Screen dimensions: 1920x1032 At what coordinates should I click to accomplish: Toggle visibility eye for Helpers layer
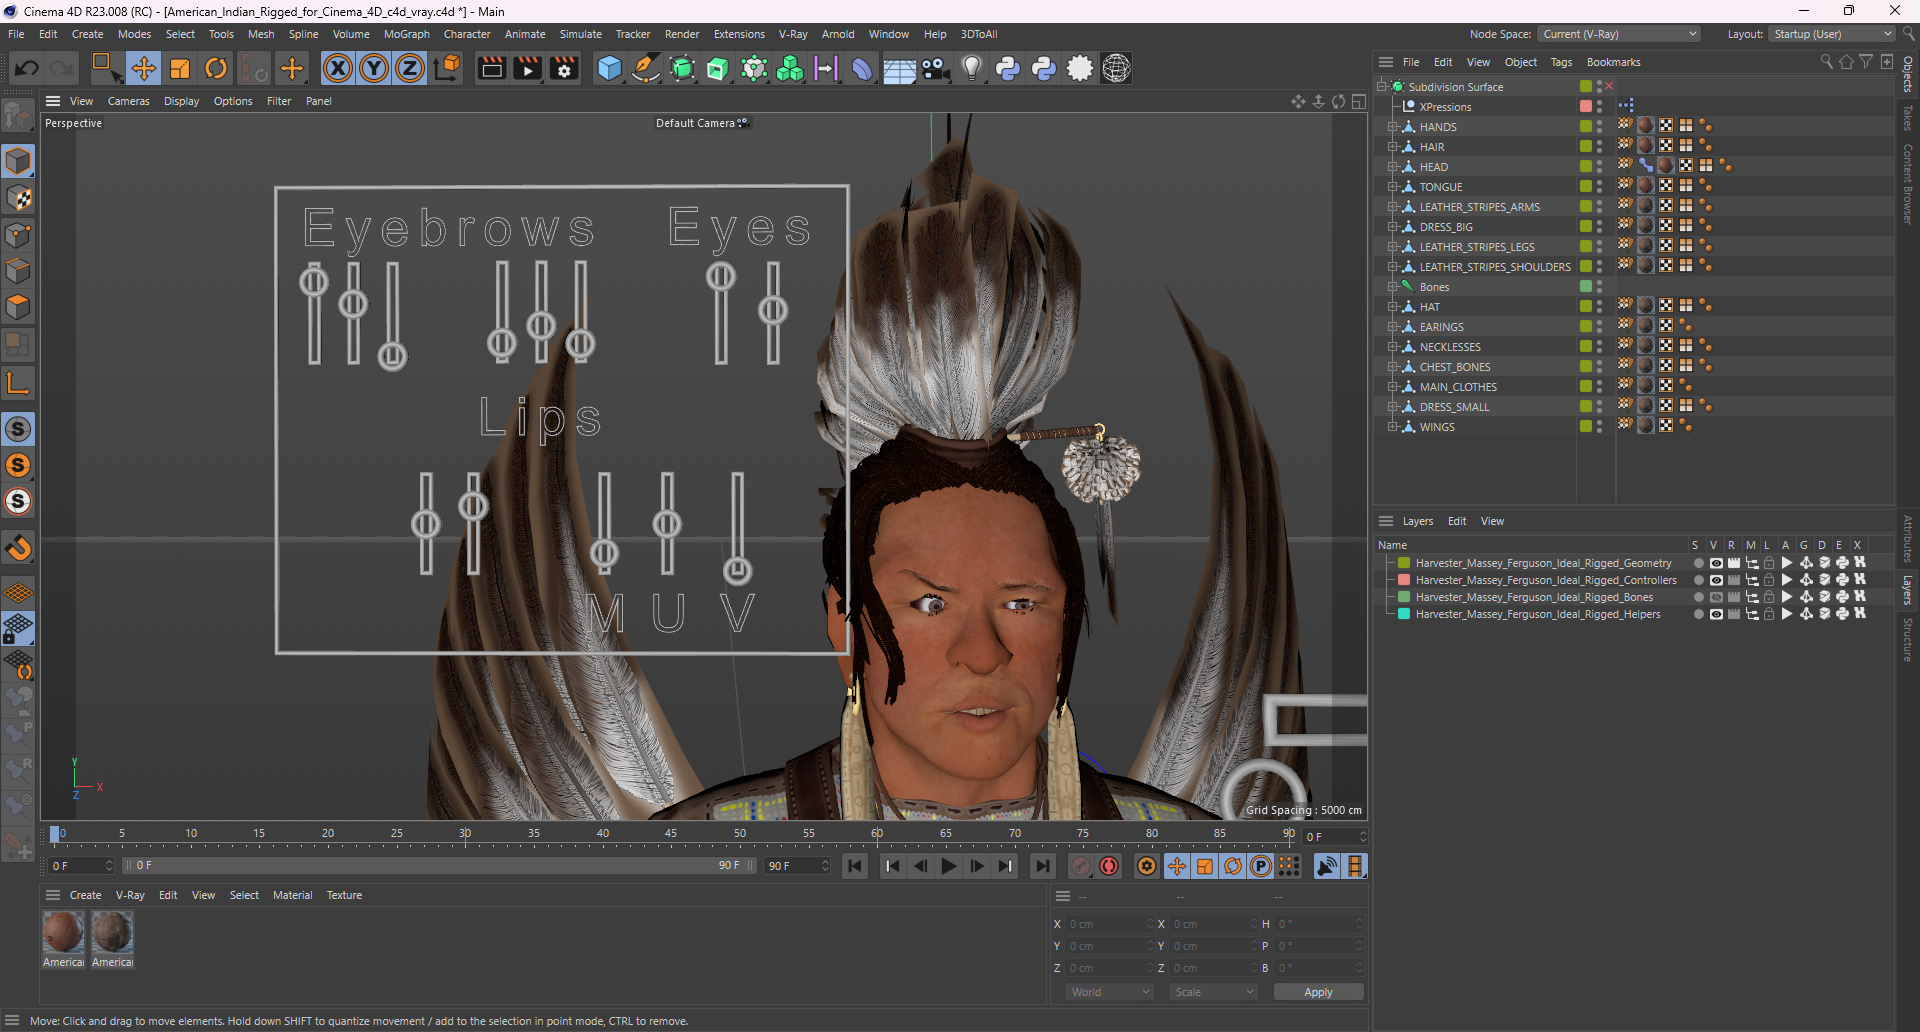(1716, 614)
